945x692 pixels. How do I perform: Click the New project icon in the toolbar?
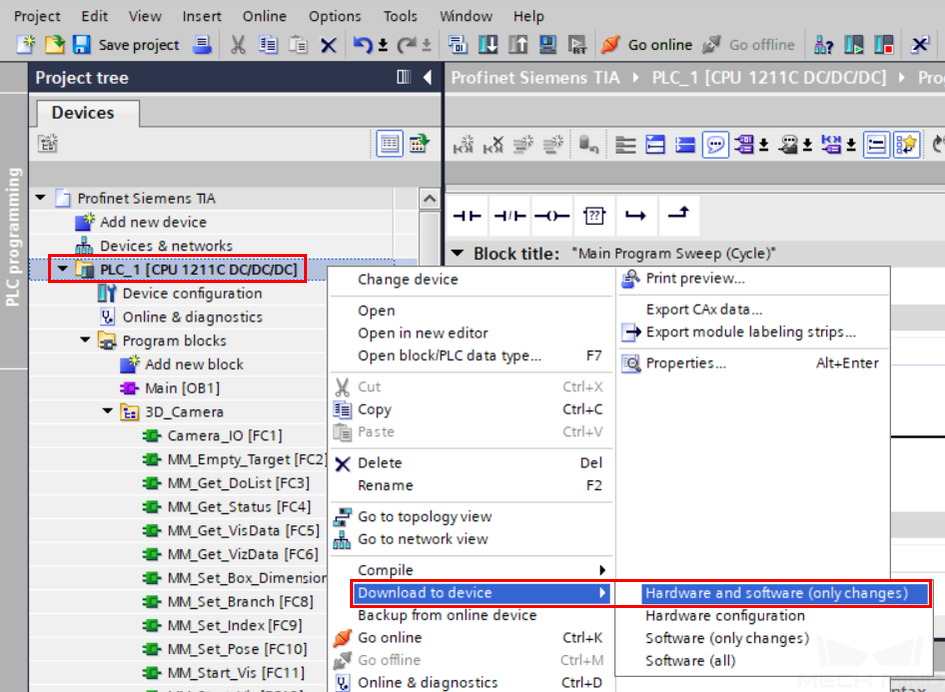(25, 45)
